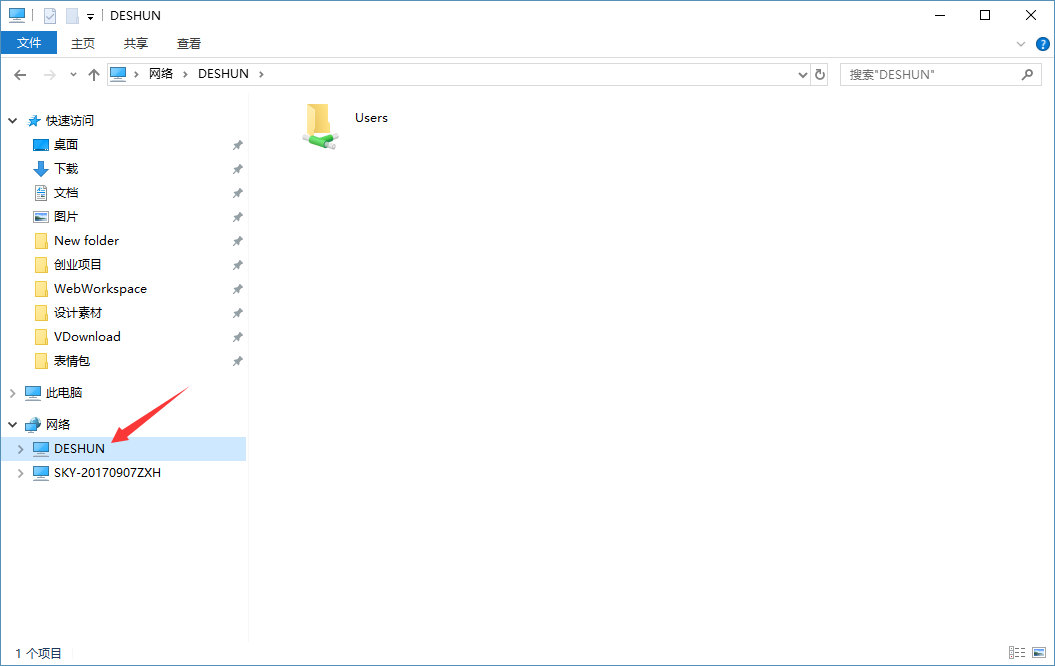Click pin icon next to New folder

pos(238,242)
